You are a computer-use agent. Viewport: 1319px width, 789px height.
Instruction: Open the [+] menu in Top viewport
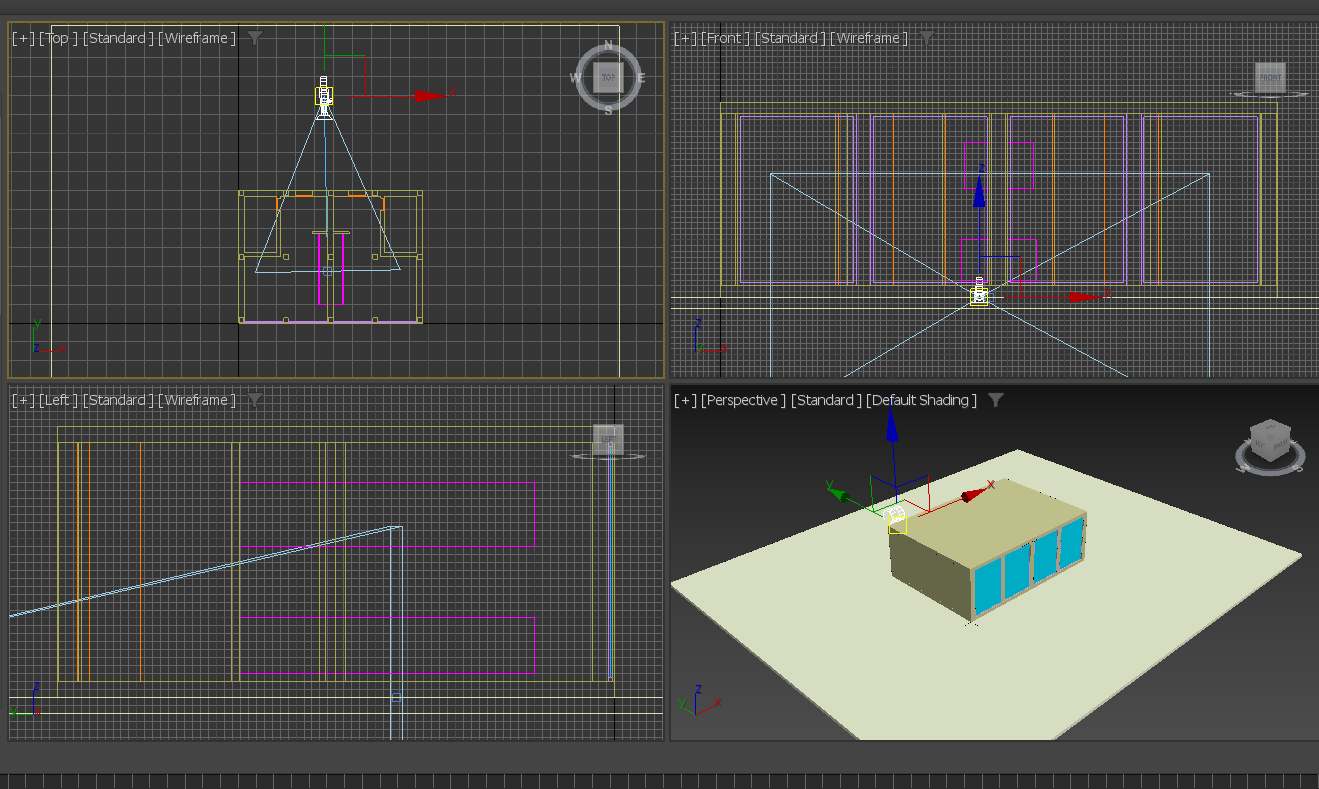pyautogui.click(x=22, y=38)
